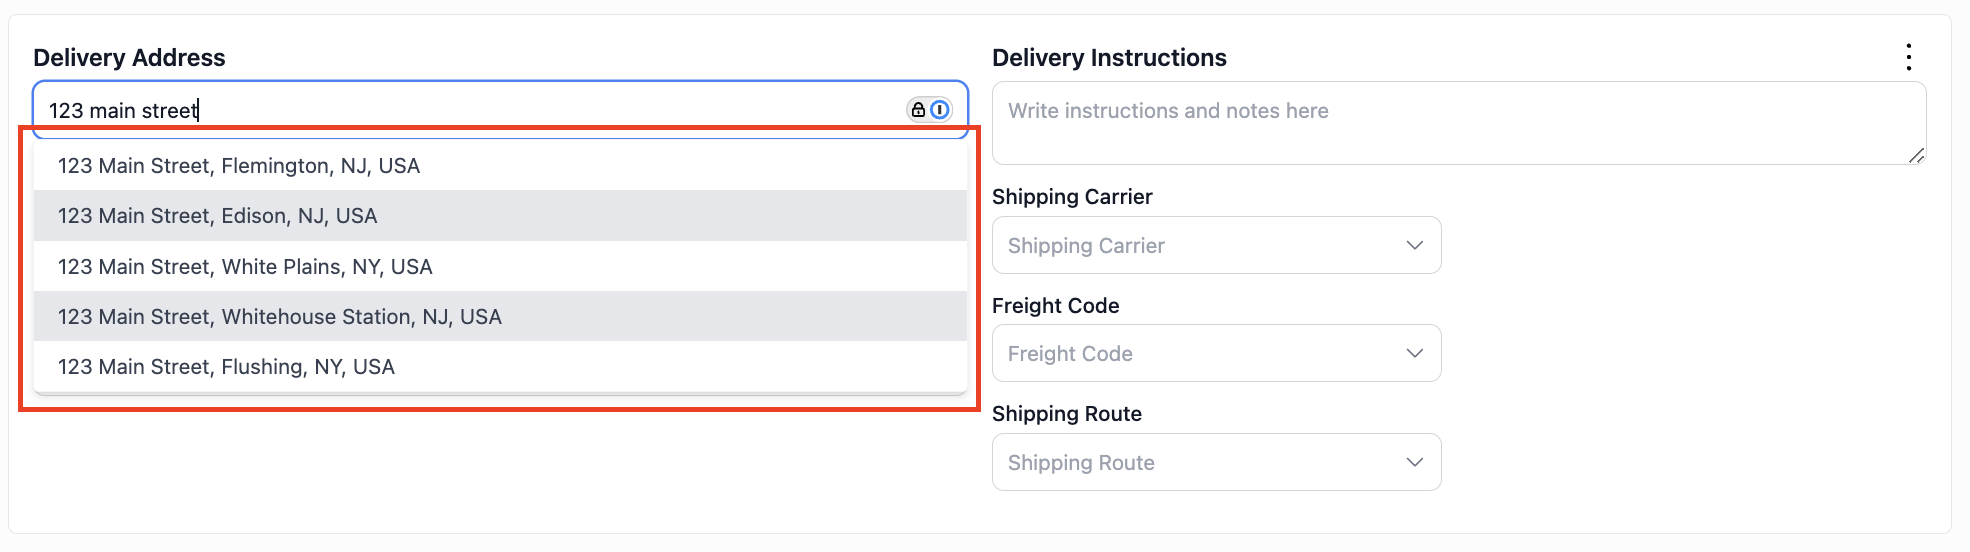The height and width of the screenshot is (552, 1970).
Task: Click into the Delivery Instructions text area
Action: (x=1459, y=123)
